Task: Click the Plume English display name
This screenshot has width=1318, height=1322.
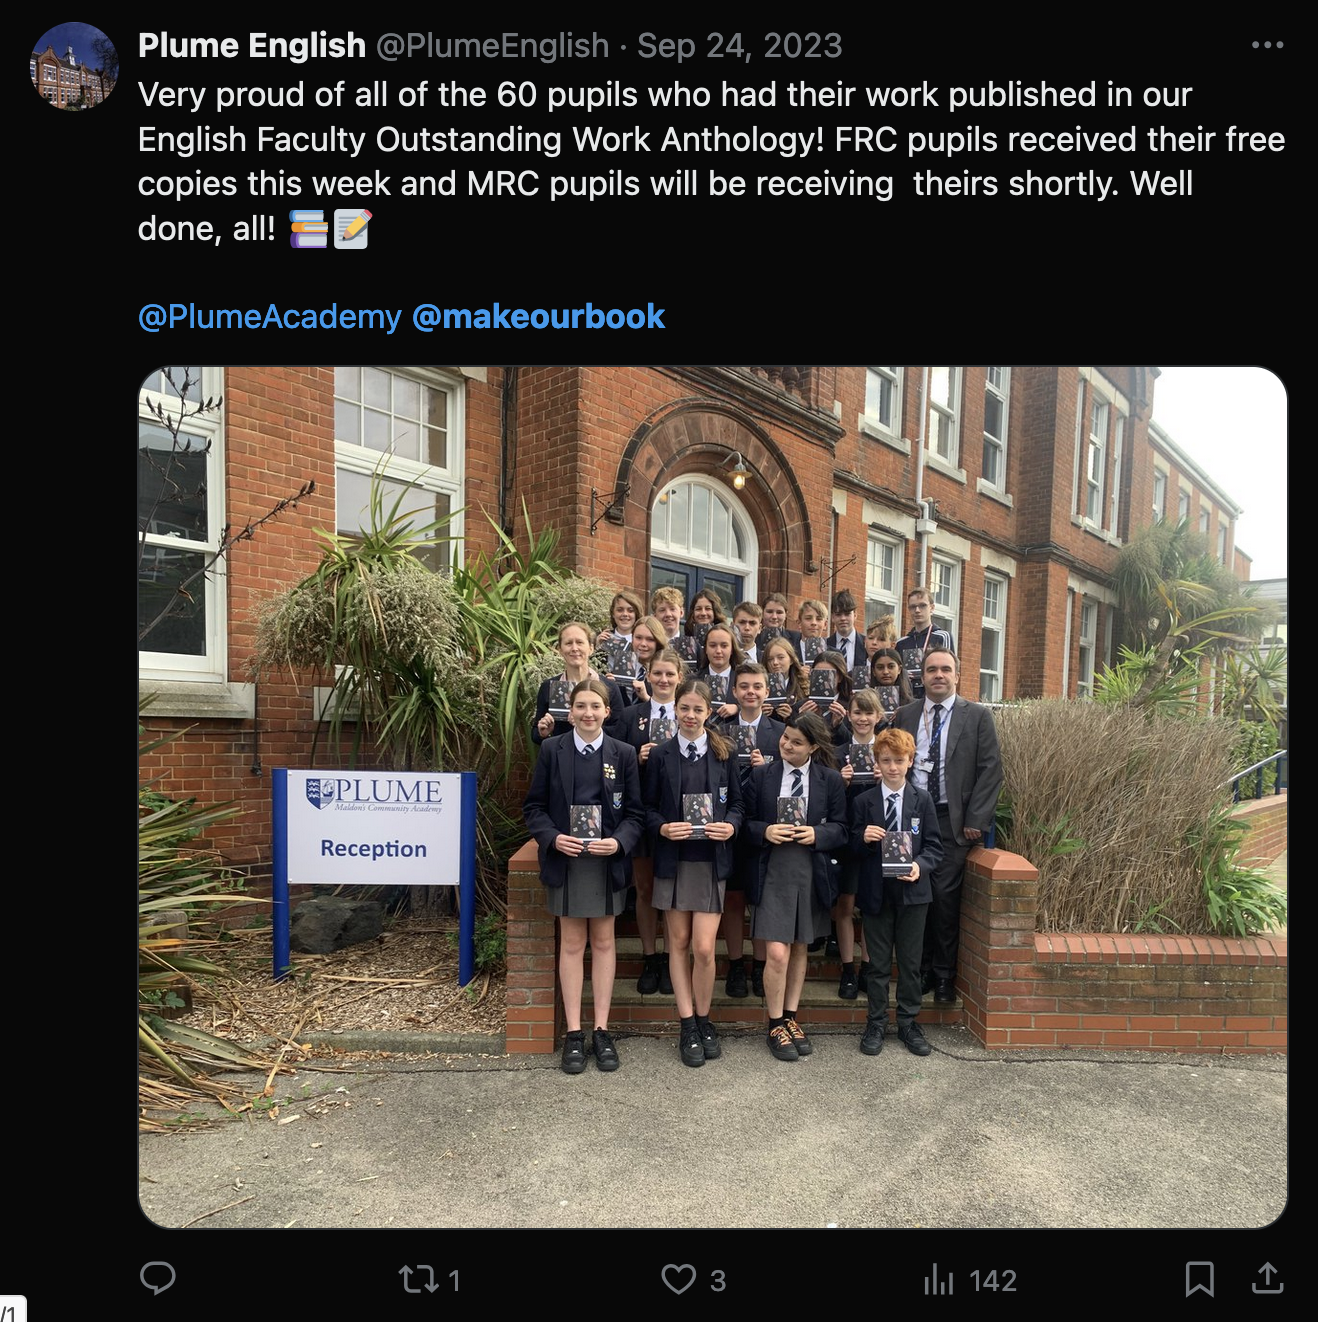Action: click(252, 46)
